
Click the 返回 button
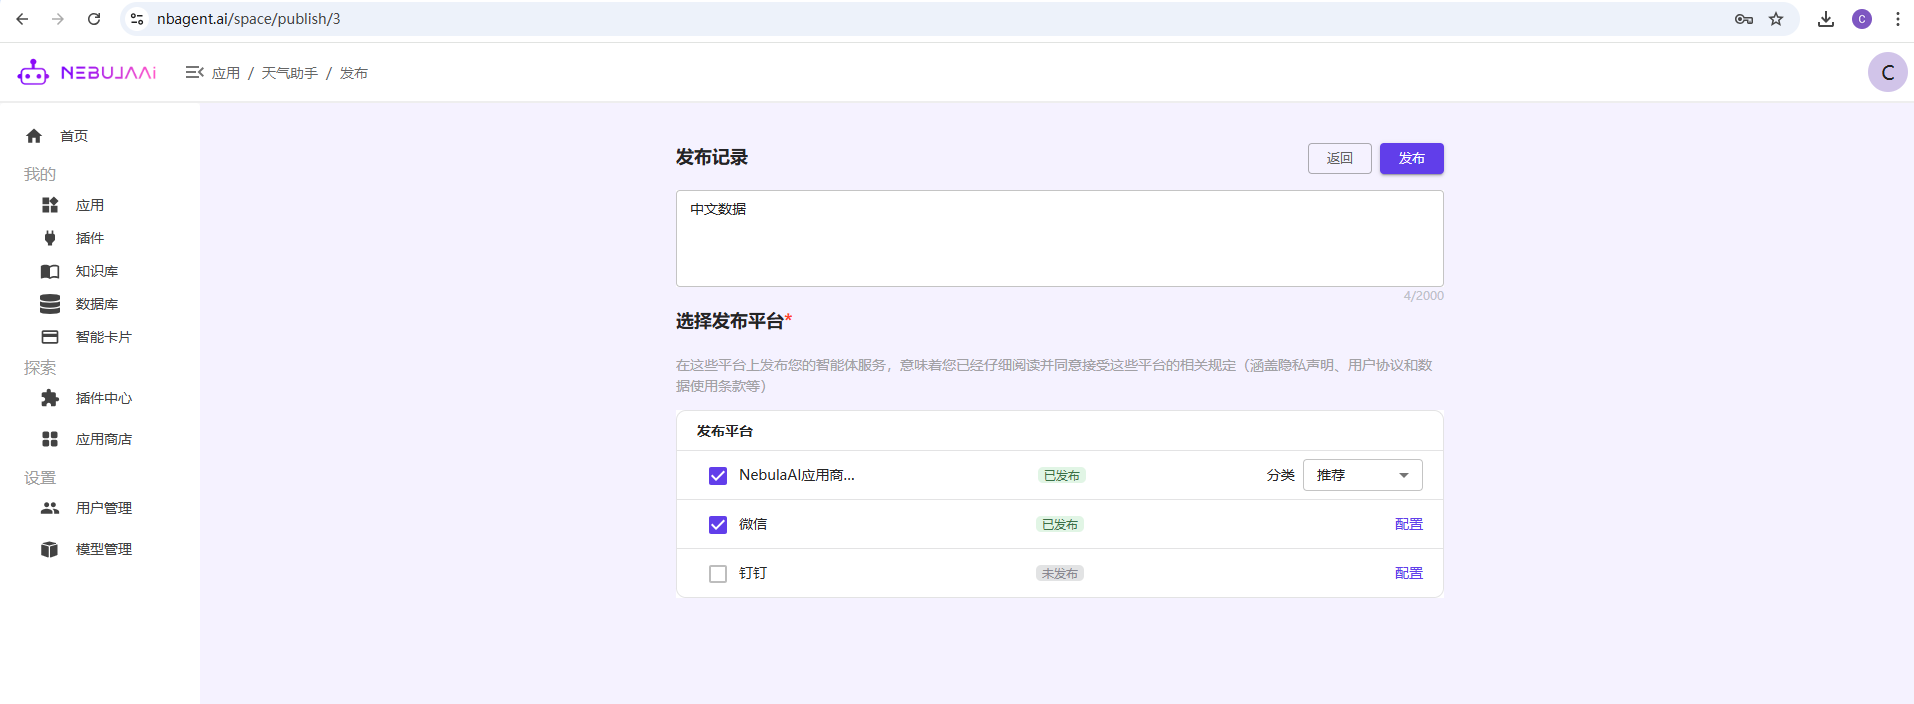coord(1339,158)
